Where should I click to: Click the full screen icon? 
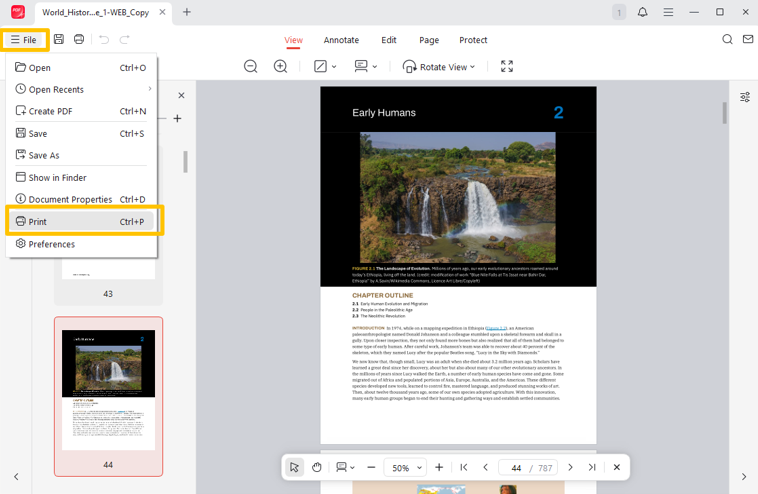pos(507,66)
